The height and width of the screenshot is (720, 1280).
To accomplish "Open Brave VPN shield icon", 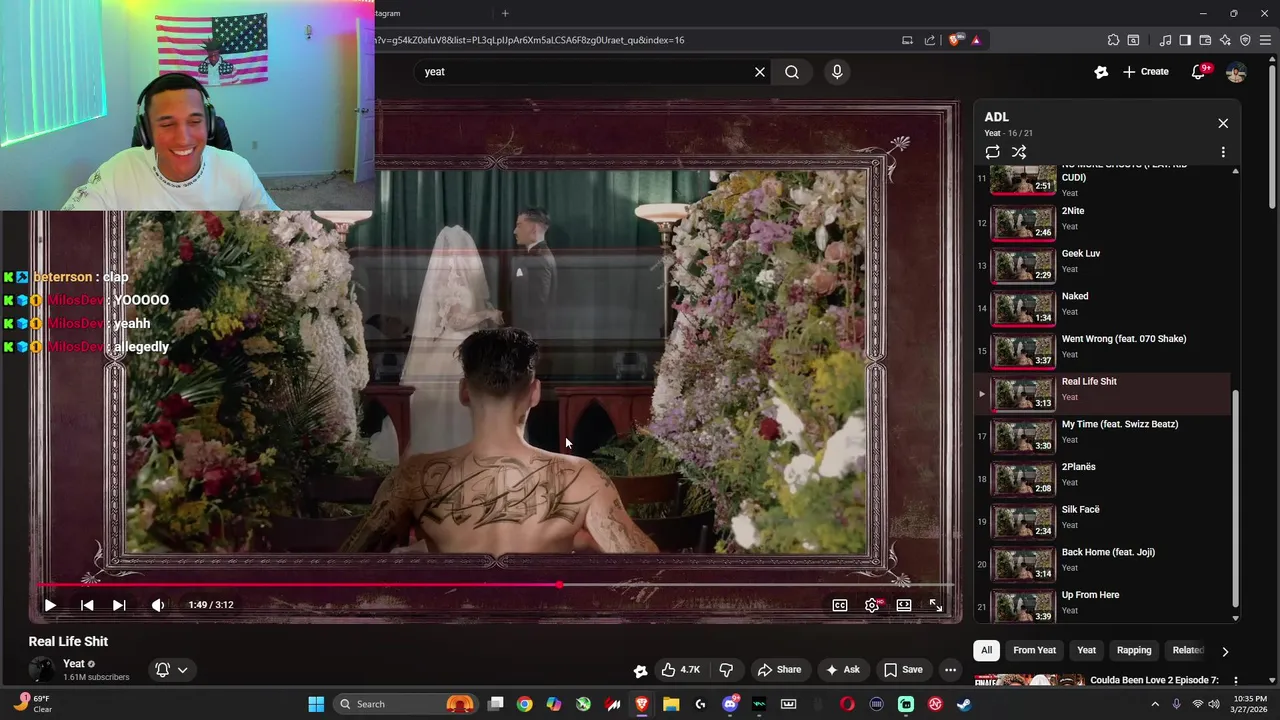I will tap(1245, 40).
